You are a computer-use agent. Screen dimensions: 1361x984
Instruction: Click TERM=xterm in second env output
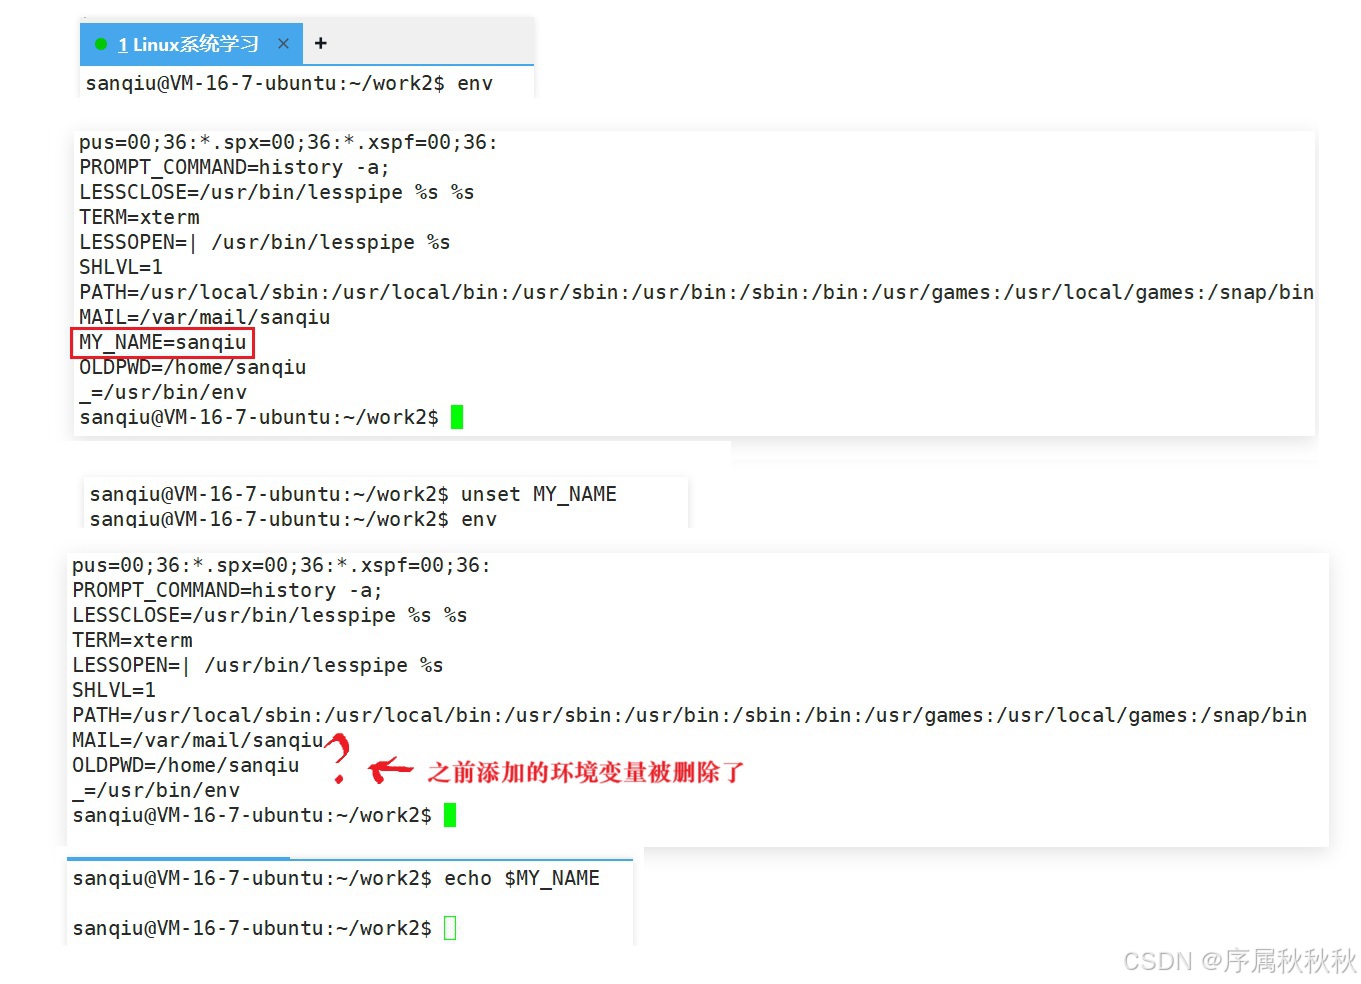tap(132, 640)
